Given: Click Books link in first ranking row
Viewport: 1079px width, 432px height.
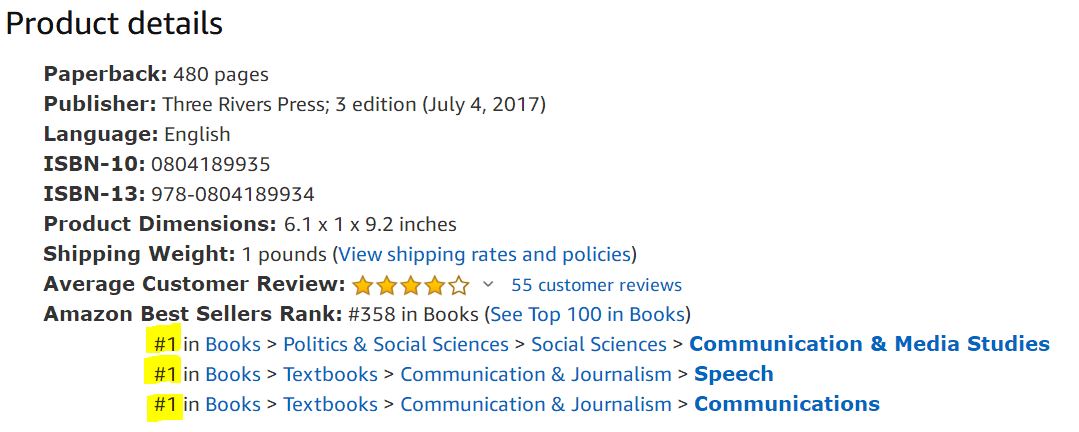Looking at the screenshot, I should coord(232,344).
